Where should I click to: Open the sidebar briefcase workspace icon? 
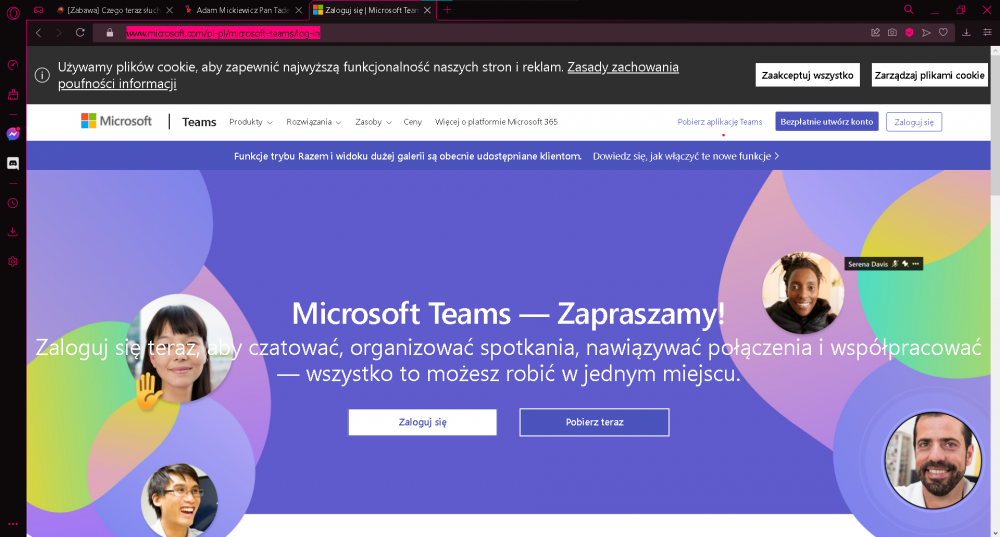(x=13, y=94)
